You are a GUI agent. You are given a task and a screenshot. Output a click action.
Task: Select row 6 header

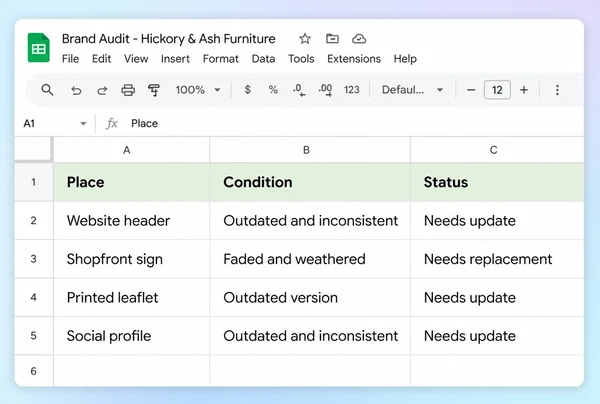[34, 371]
